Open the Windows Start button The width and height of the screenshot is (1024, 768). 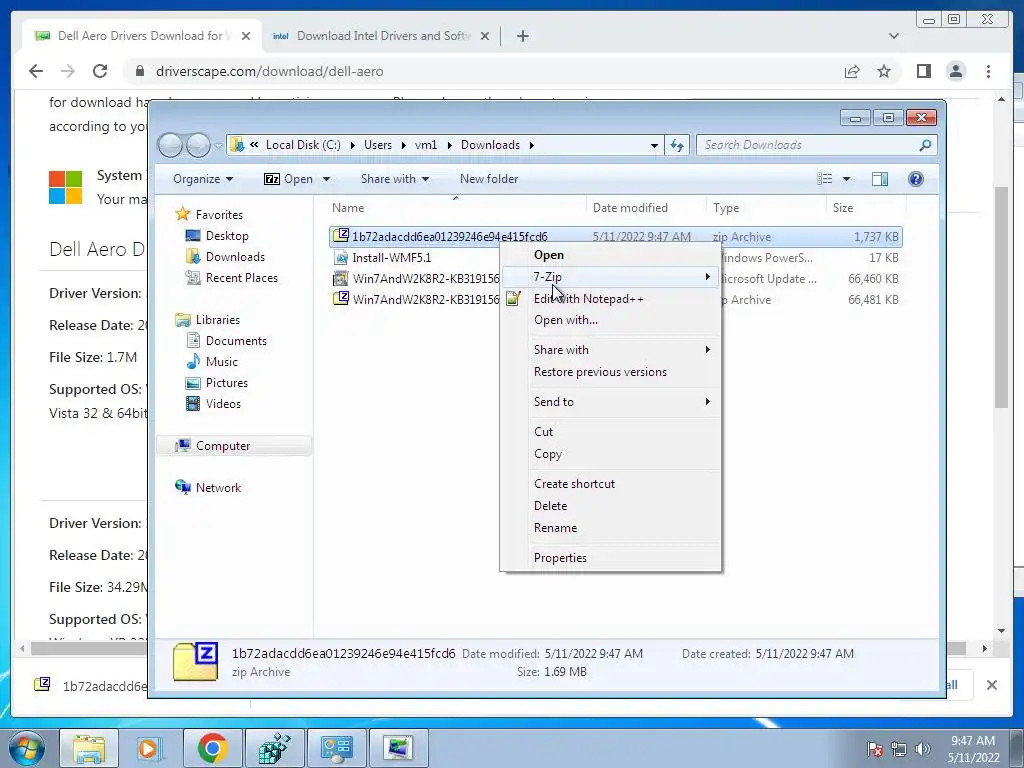pyautogui.click(x=27, y=748)
